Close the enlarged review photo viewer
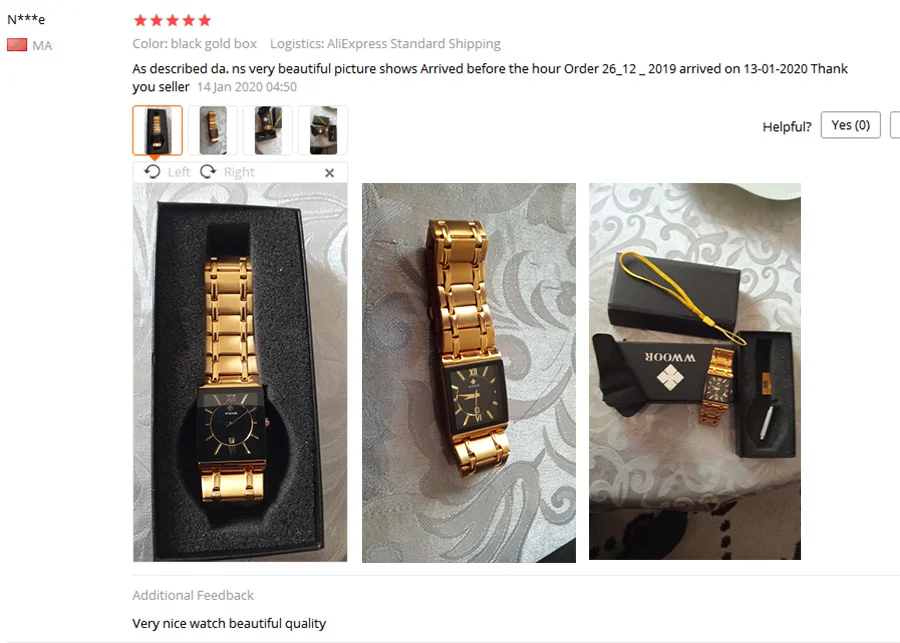 [x=329, y=173]
